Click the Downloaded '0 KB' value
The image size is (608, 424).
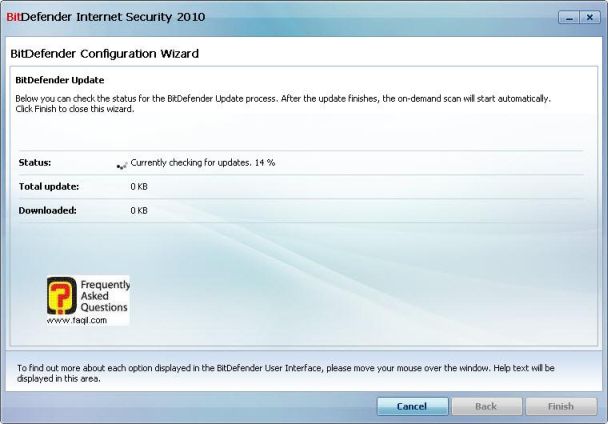139,211
